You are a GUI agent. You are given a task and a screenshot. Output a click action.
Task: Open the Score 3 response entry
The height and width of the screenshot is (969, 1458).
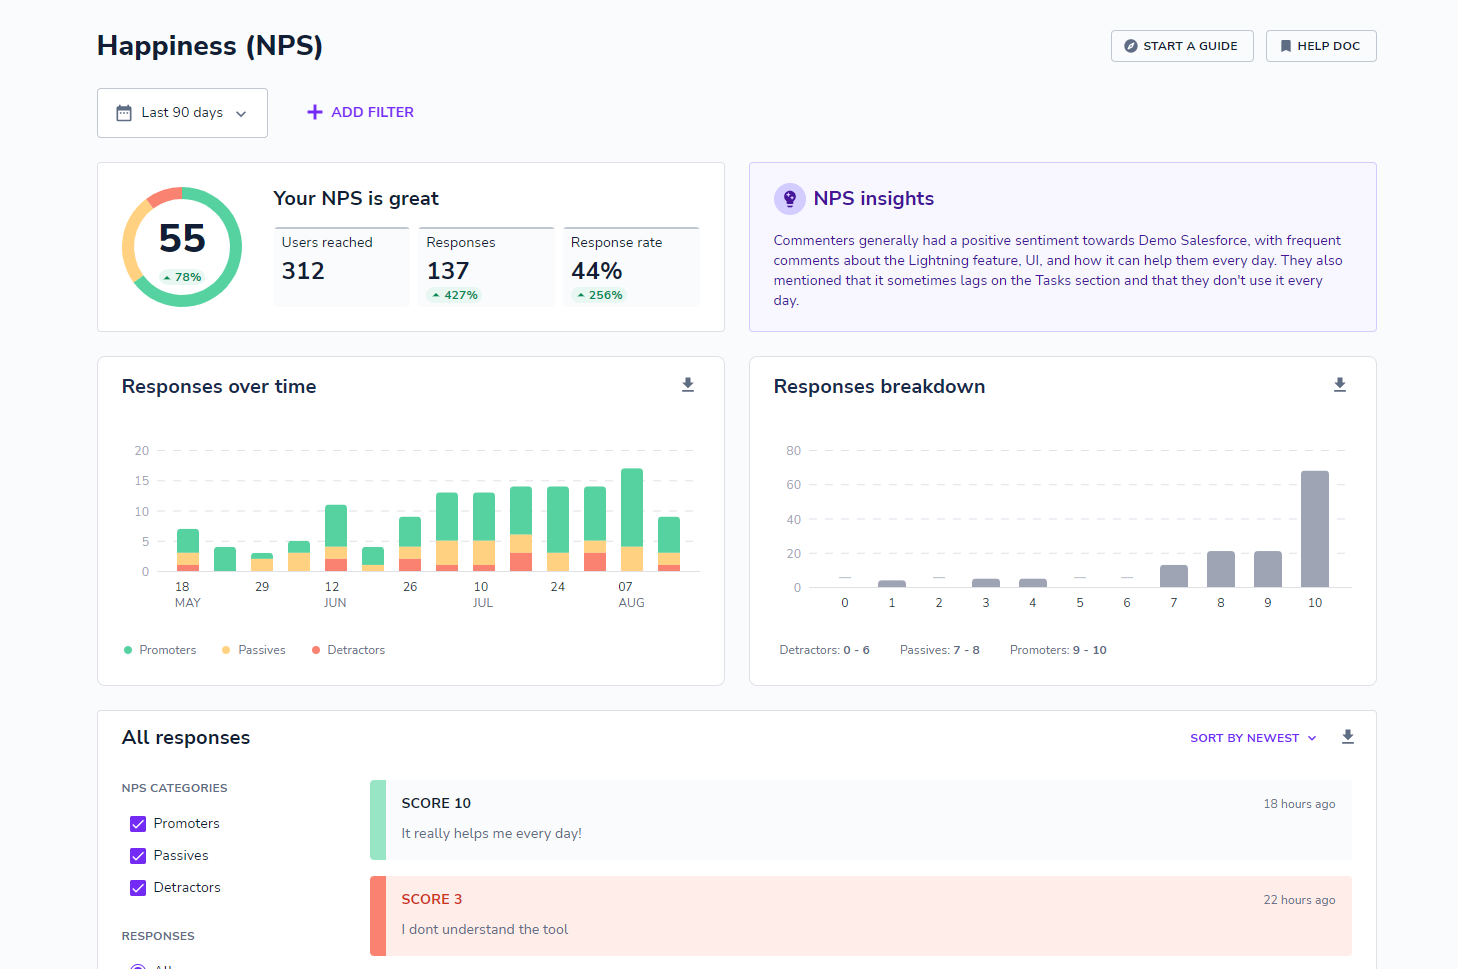861,916
